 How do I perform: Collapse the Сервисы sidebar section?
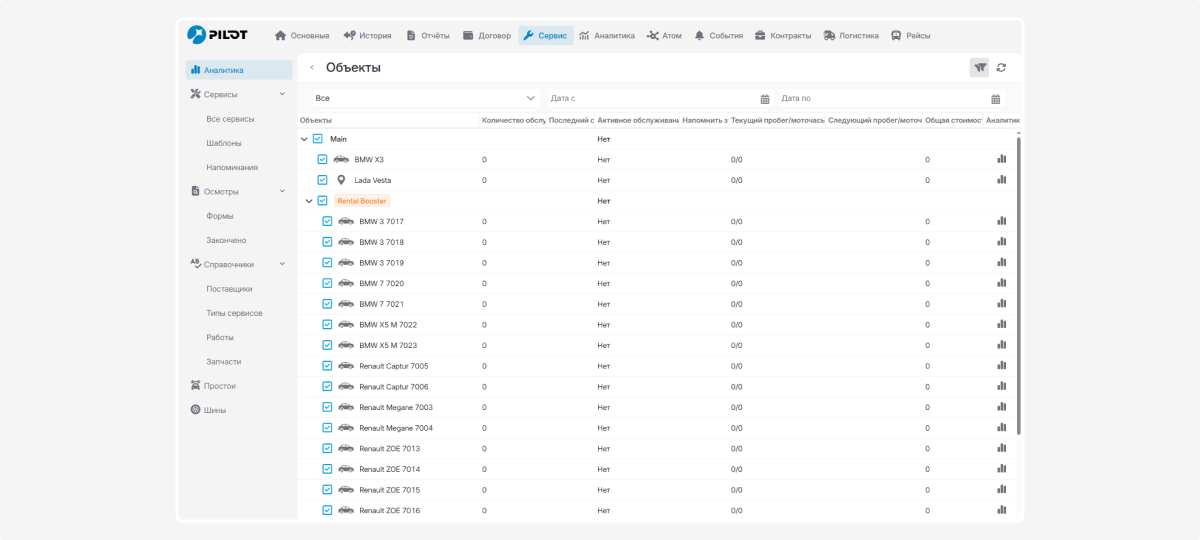(x=282, y=94)
